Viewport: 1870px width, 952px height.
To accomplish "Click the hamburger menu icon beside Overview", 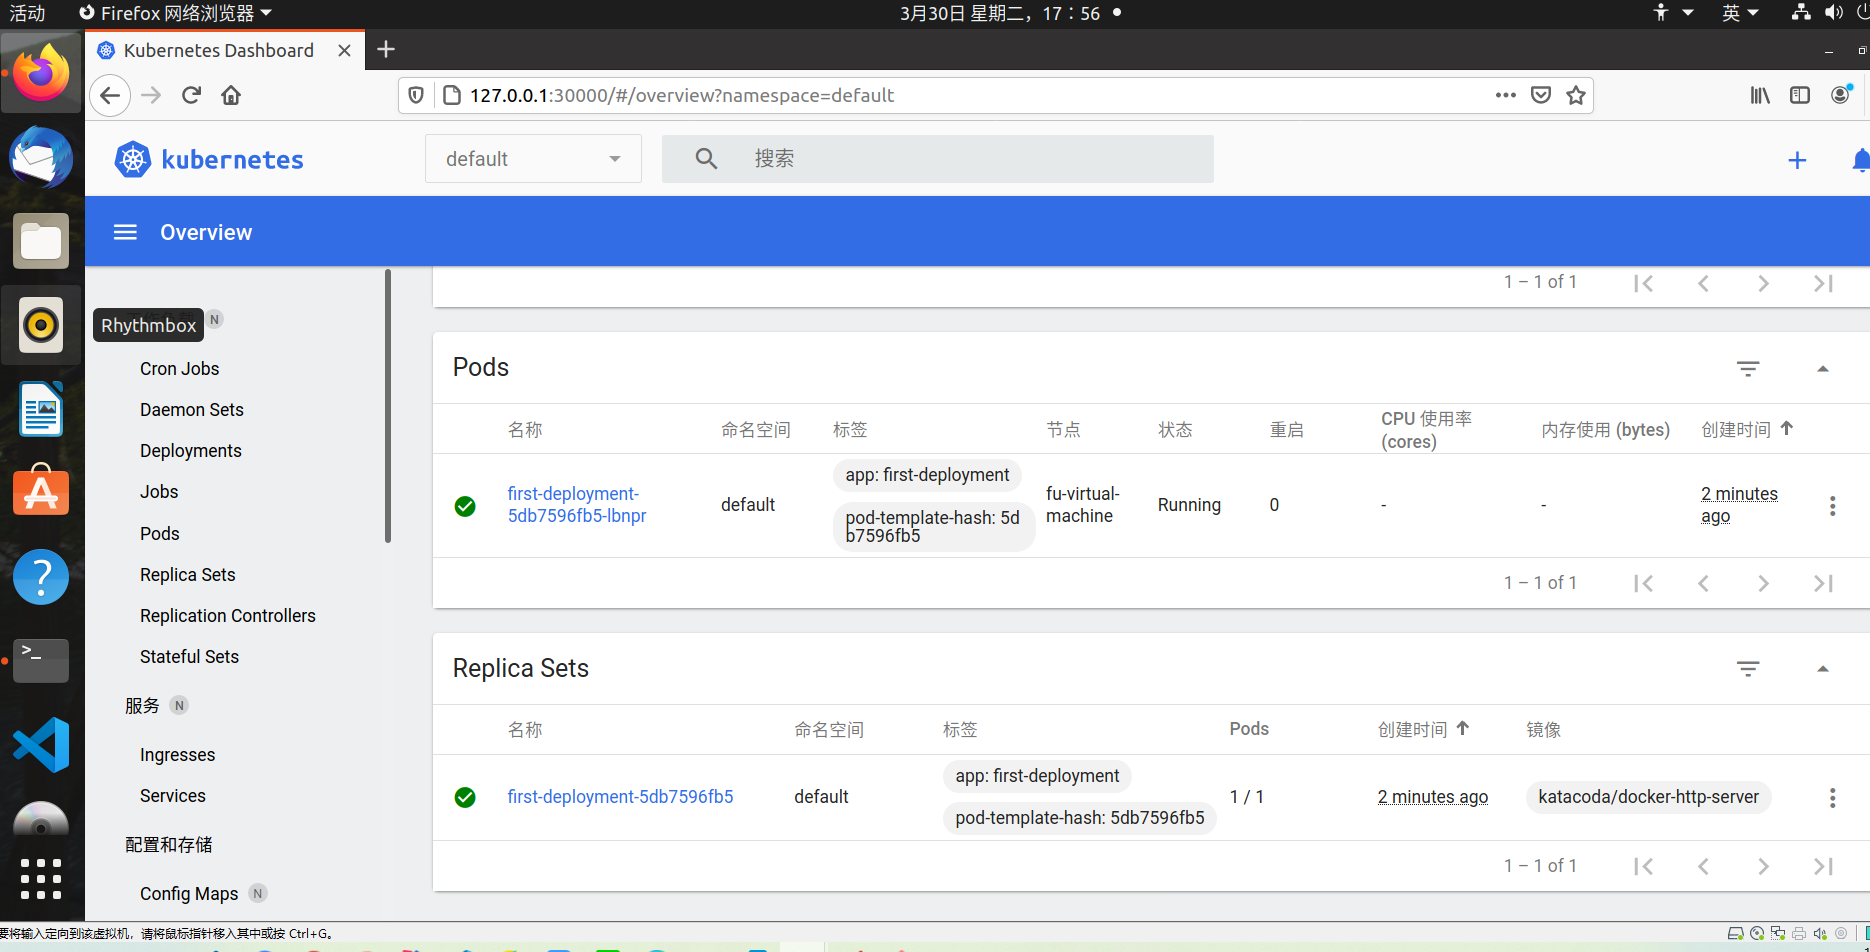I will pyautogui.click(x=125, y=232).
